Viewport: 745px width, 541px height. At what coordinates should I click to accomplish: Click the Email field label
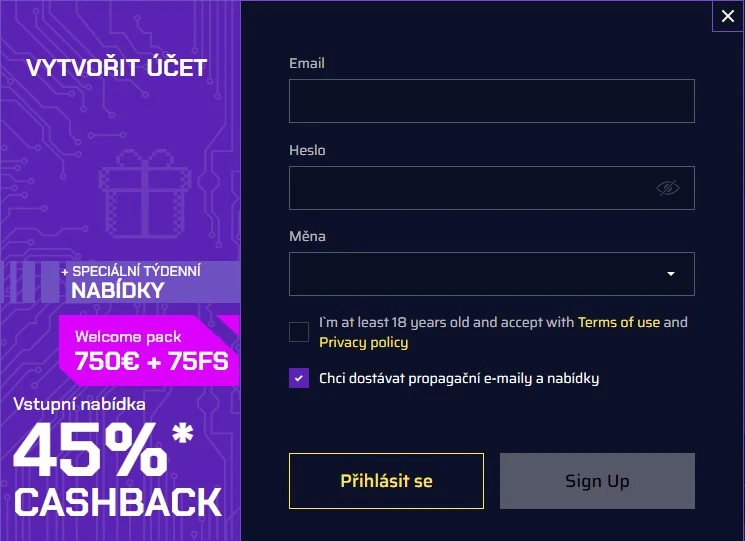307,63
